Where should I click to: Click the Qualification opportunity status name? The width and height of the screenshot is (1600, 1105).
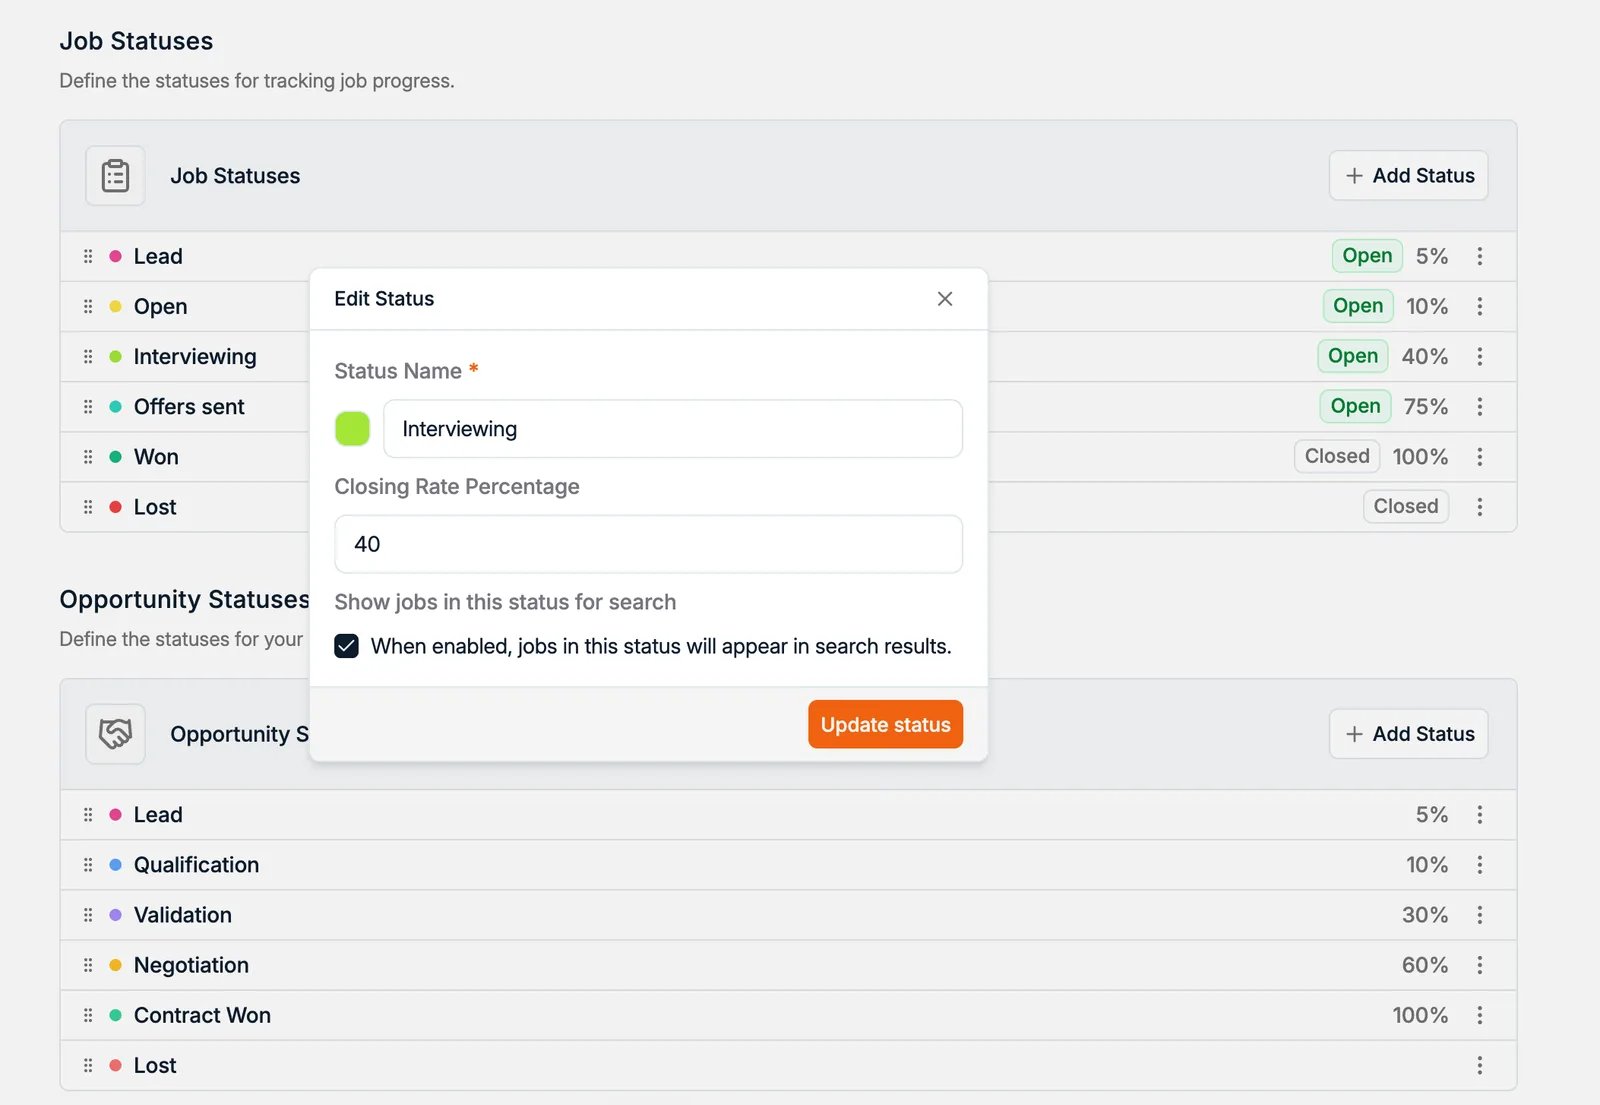click(196, 865)
